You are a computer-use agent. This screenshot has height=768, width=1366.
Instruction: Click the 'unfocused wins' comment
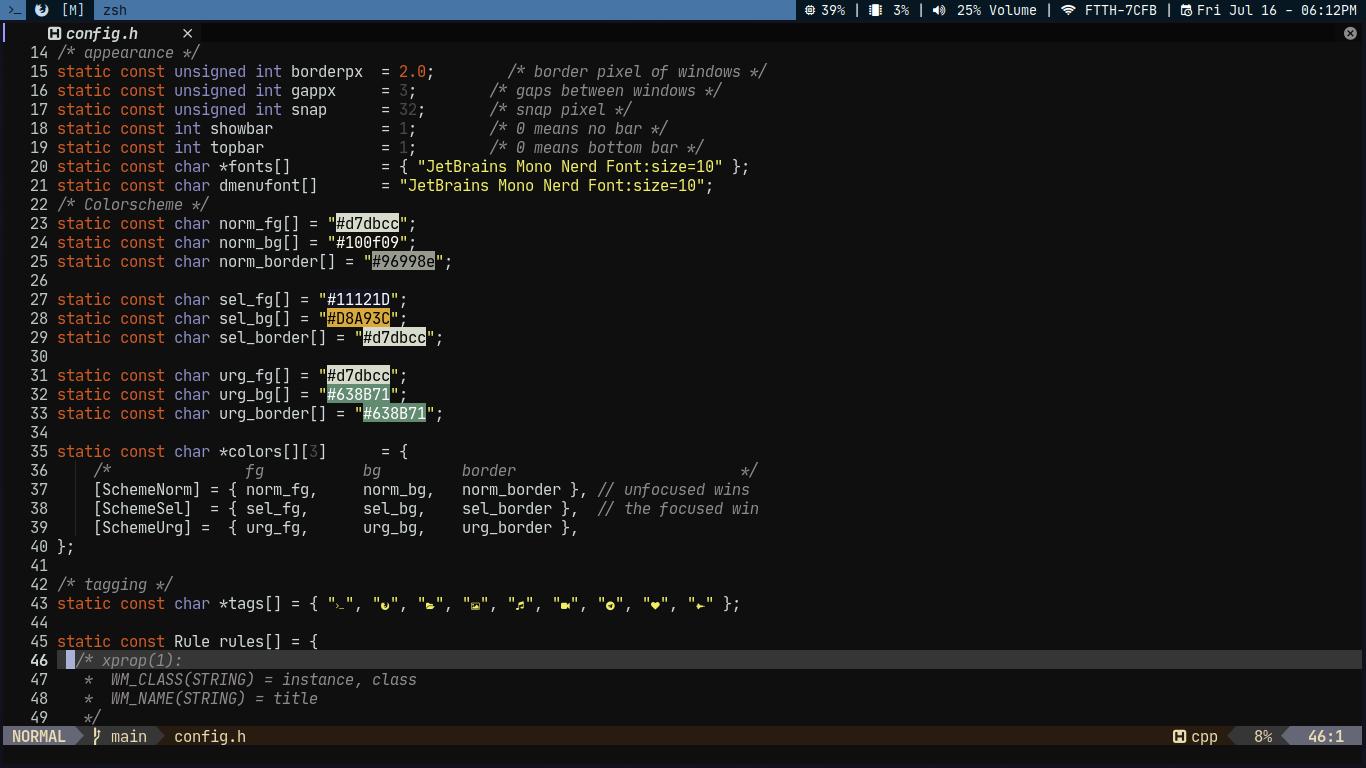pos(674,490)
